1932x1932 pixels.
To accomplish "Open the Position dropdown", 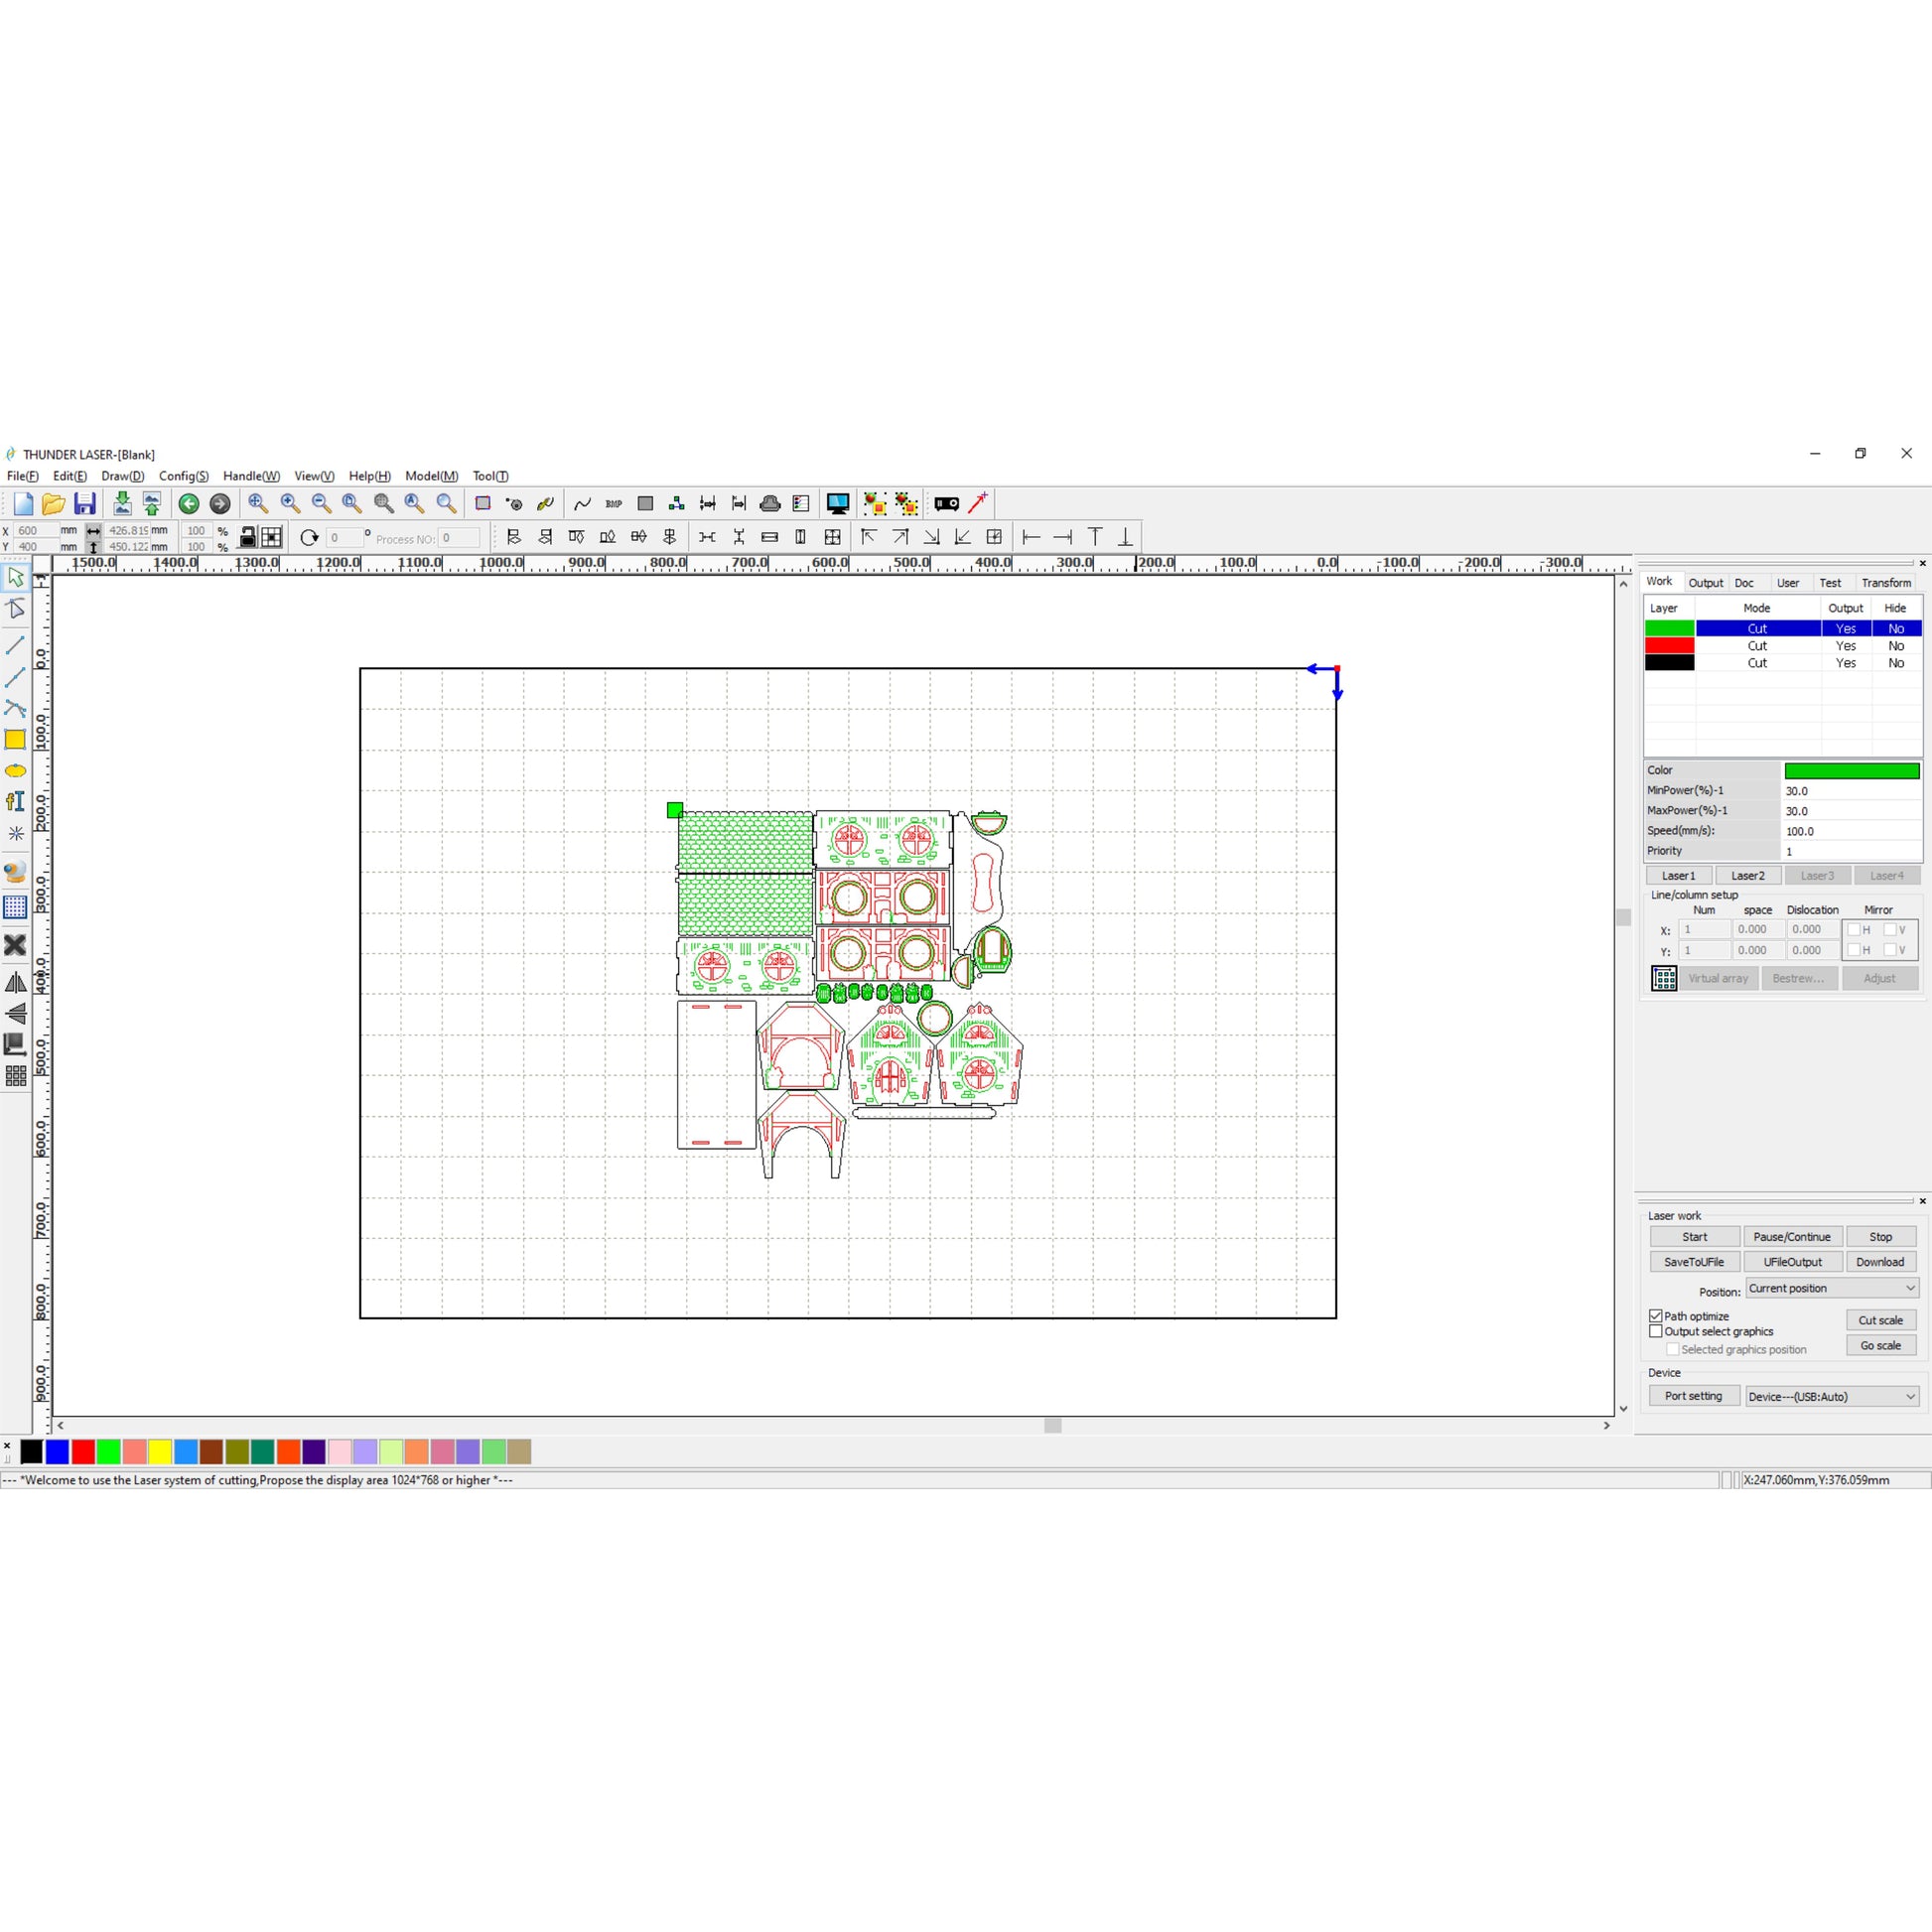I will tap(1831, 1288).
